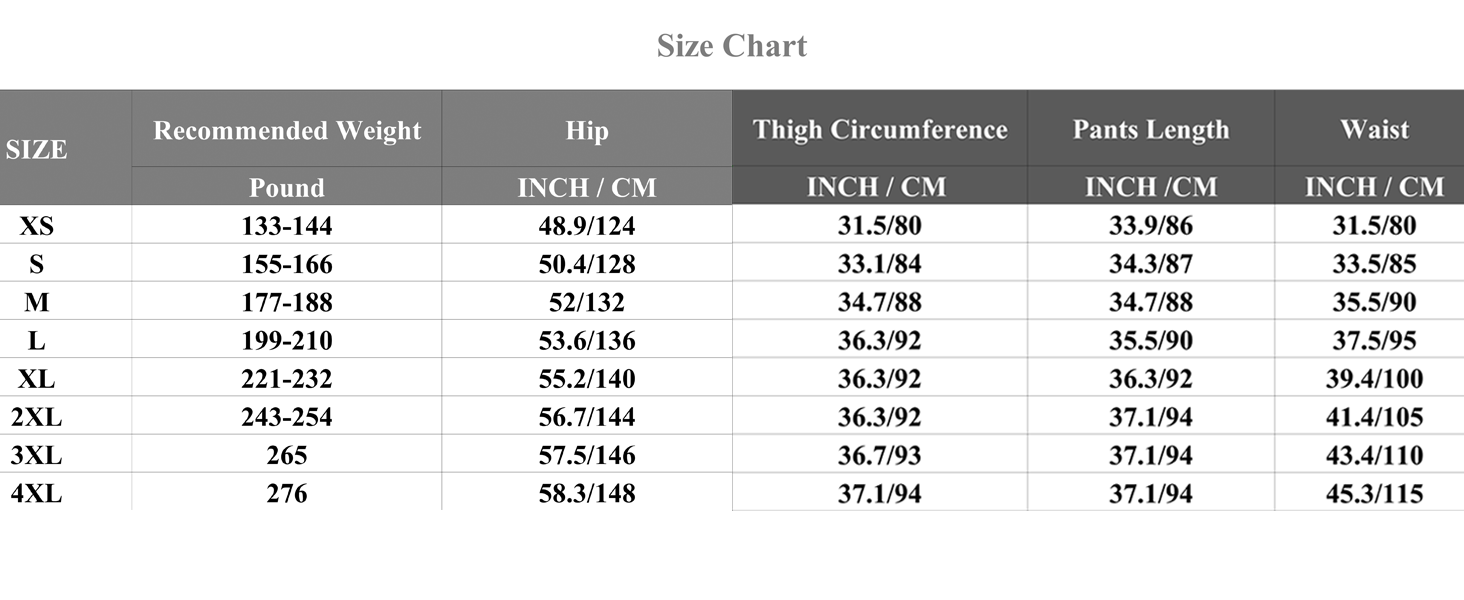Select the Hip column header
The width and height of the screenshot is (1464, 600).
[x=586, y=131]
